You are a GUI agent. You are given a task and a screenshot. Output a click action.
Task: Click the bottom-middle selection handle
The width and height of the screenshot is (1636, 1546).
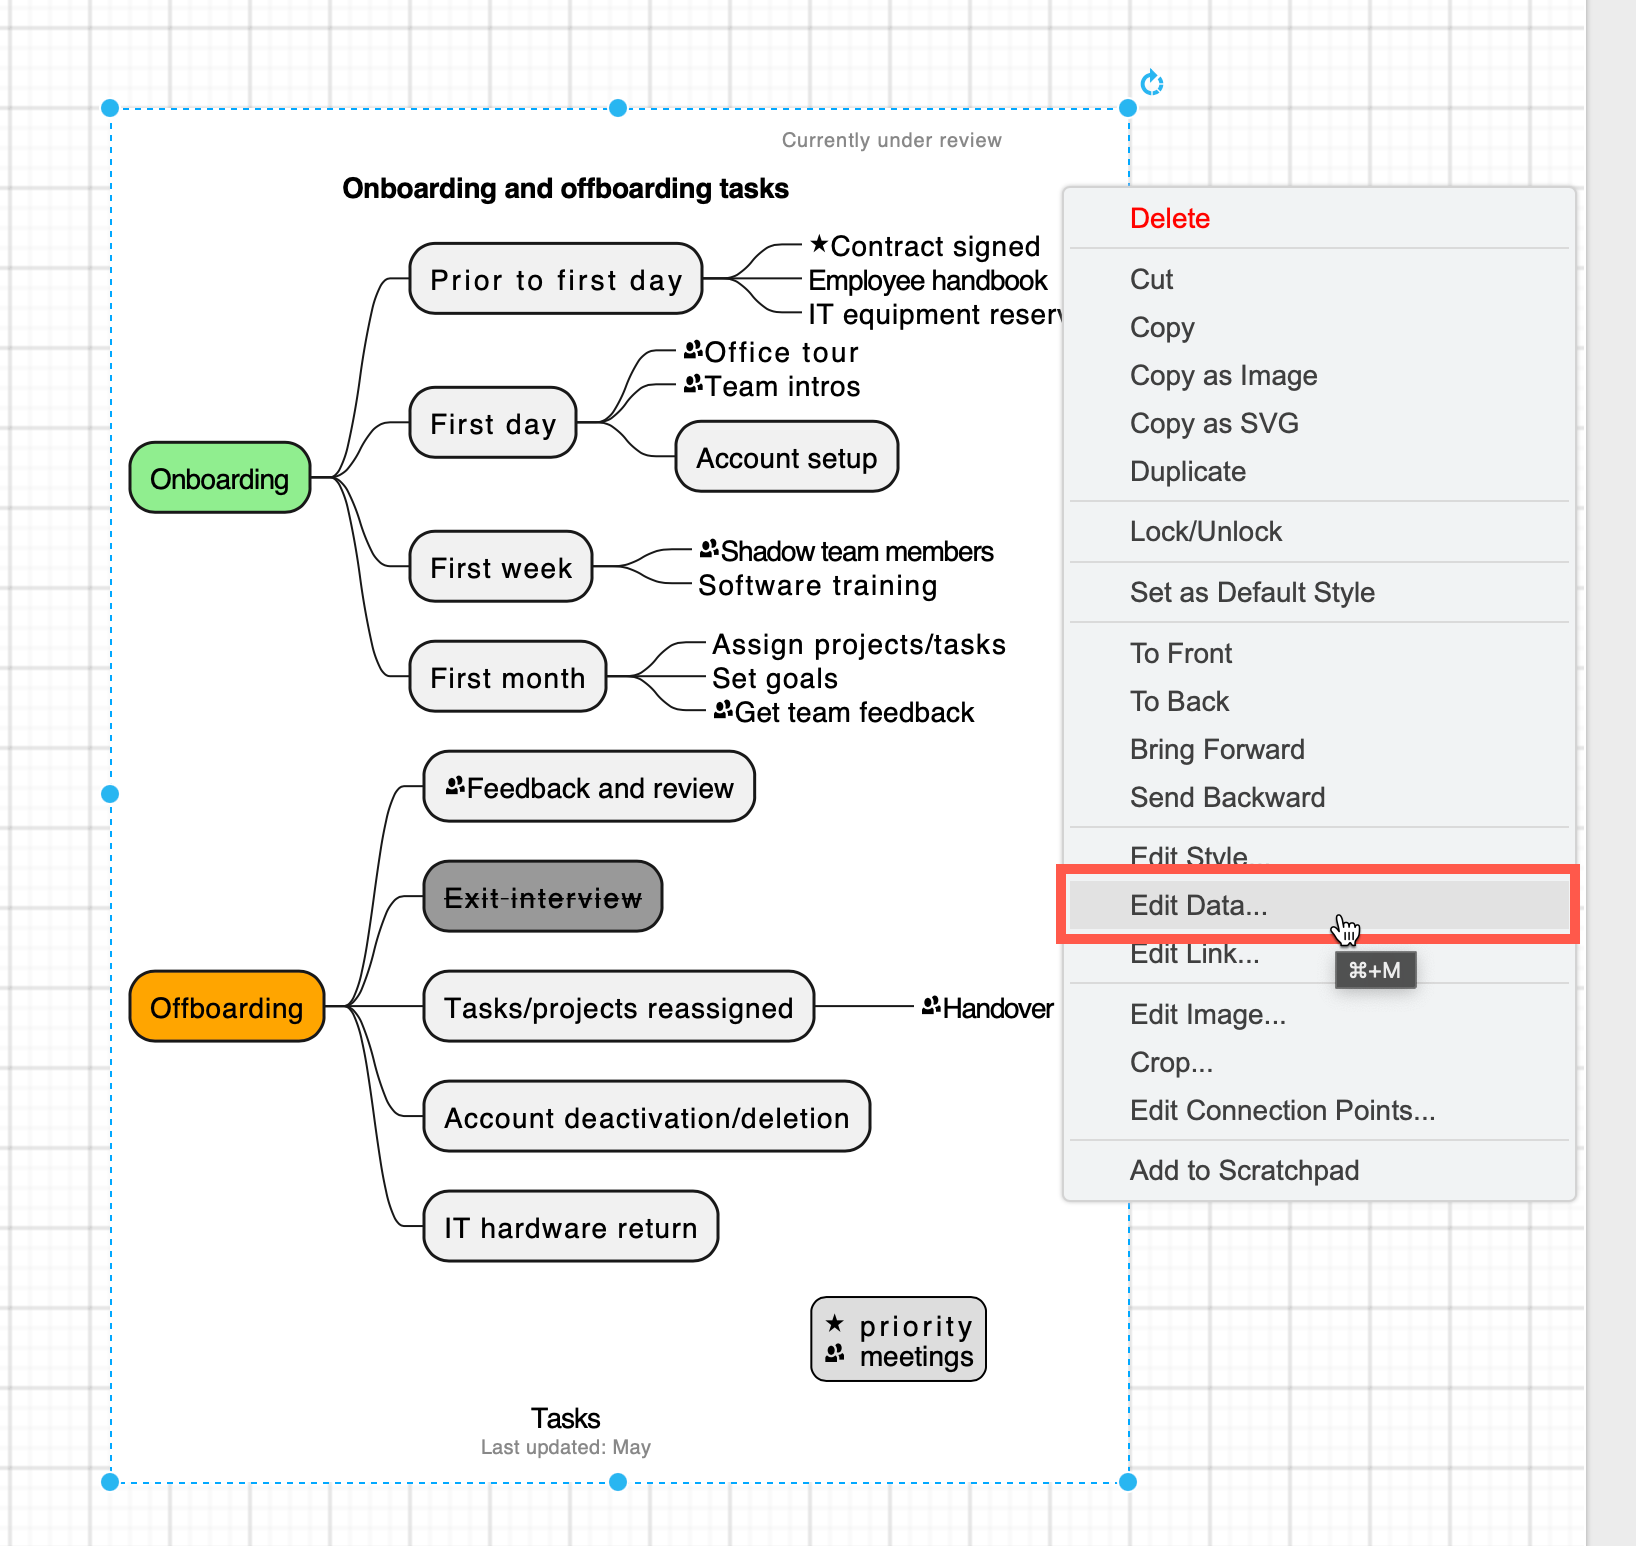pyautogui.click(x=618, y=1482)
